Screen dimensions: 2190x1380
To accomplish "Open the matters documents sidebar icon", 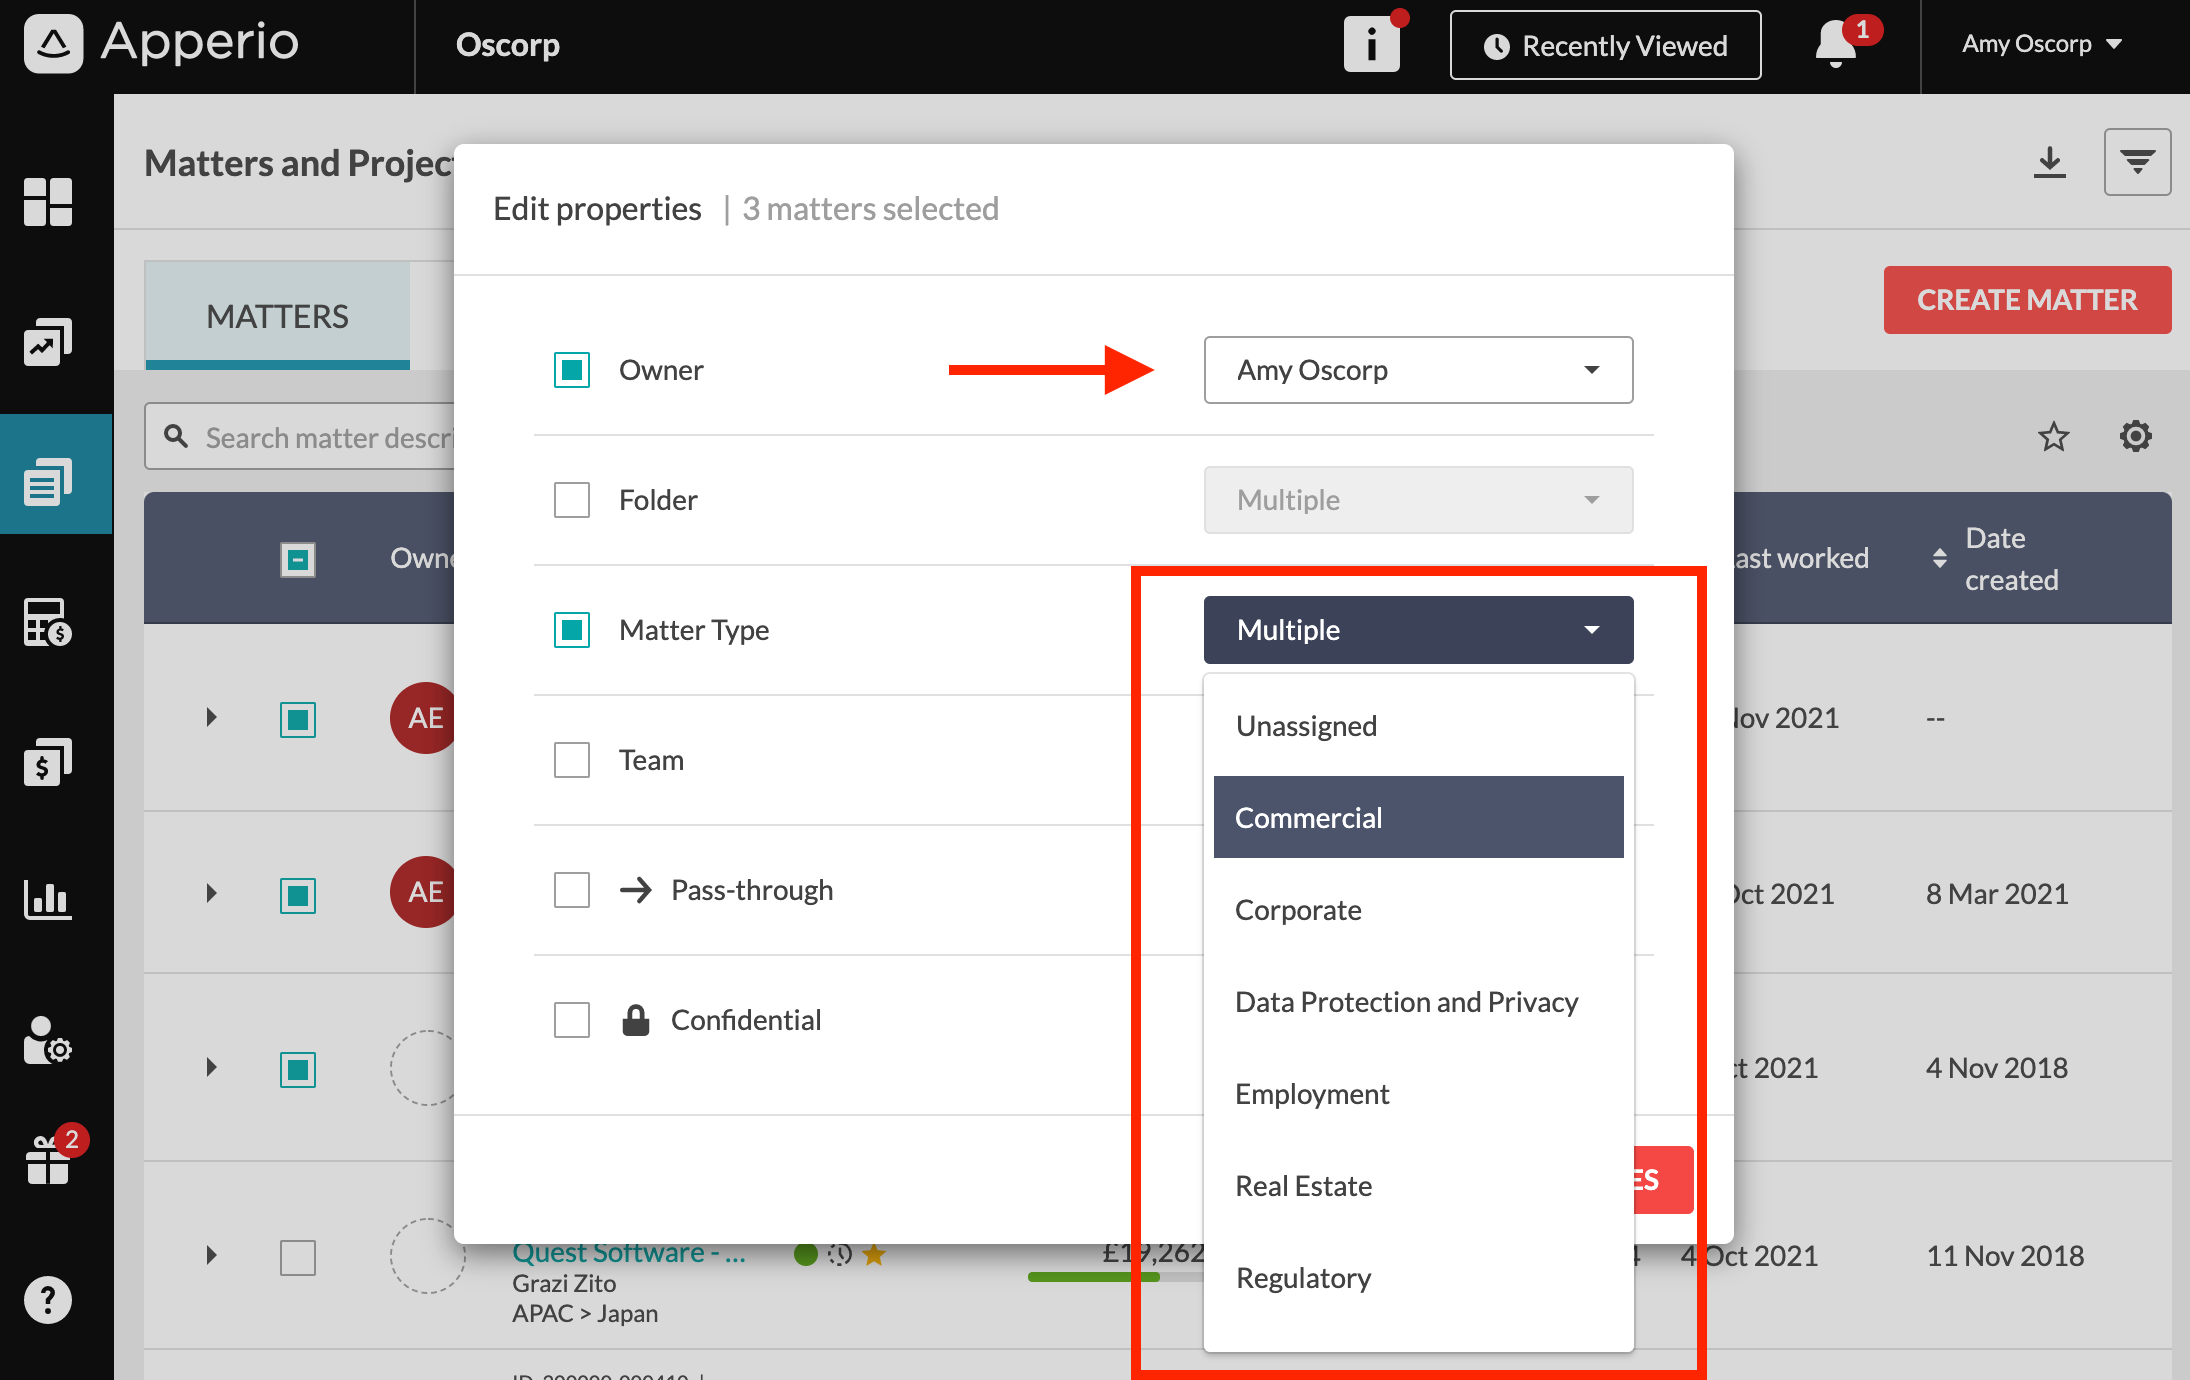I will click(48, 482).
